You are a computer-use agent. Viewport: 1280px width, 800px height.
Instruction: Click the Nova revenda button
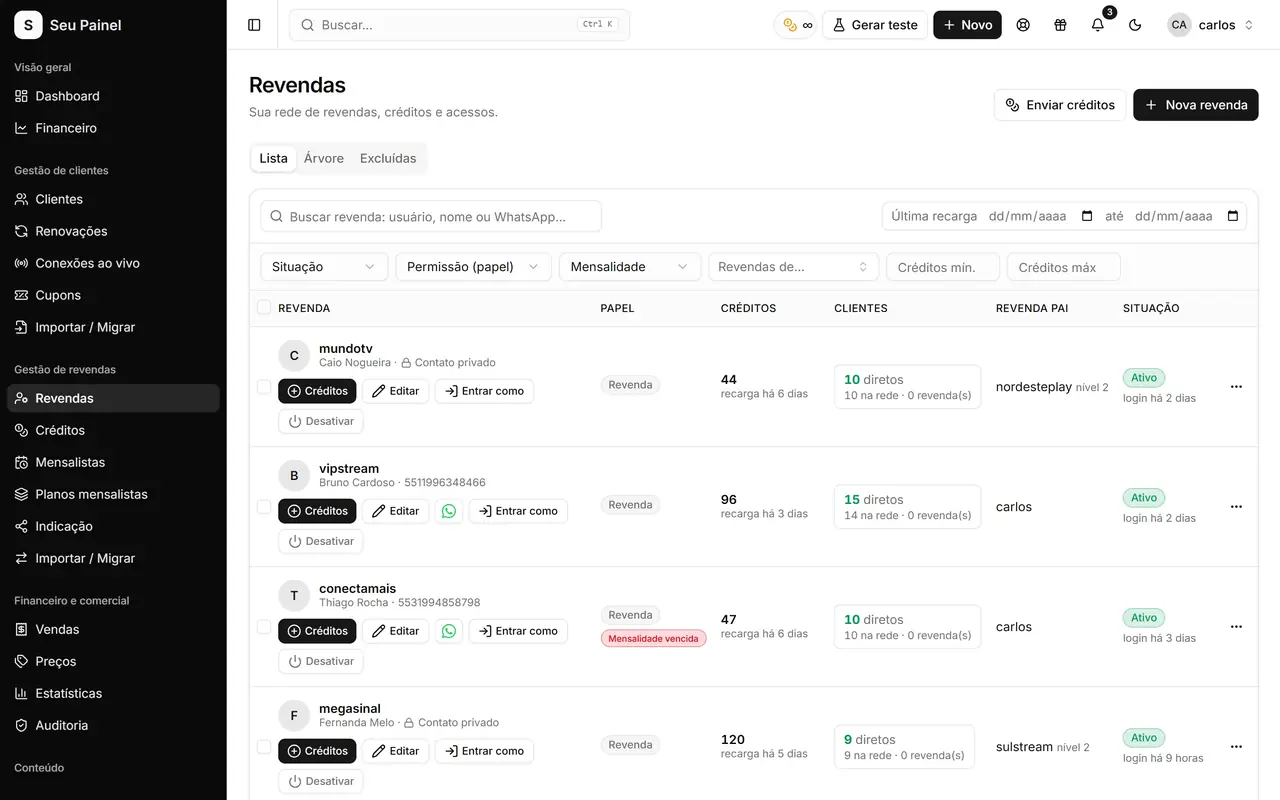pyautogui.click(x=1195, y=105)
